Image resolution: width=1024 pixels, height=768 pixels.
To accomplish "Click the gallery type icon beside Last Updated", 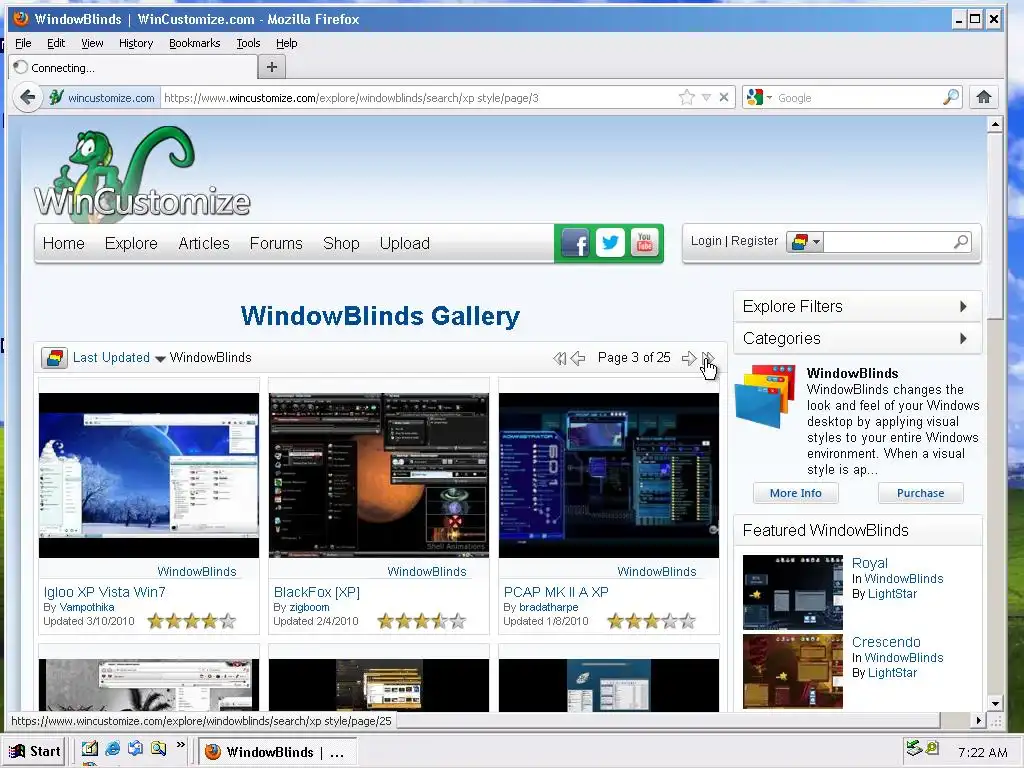I will coord(54,358).
